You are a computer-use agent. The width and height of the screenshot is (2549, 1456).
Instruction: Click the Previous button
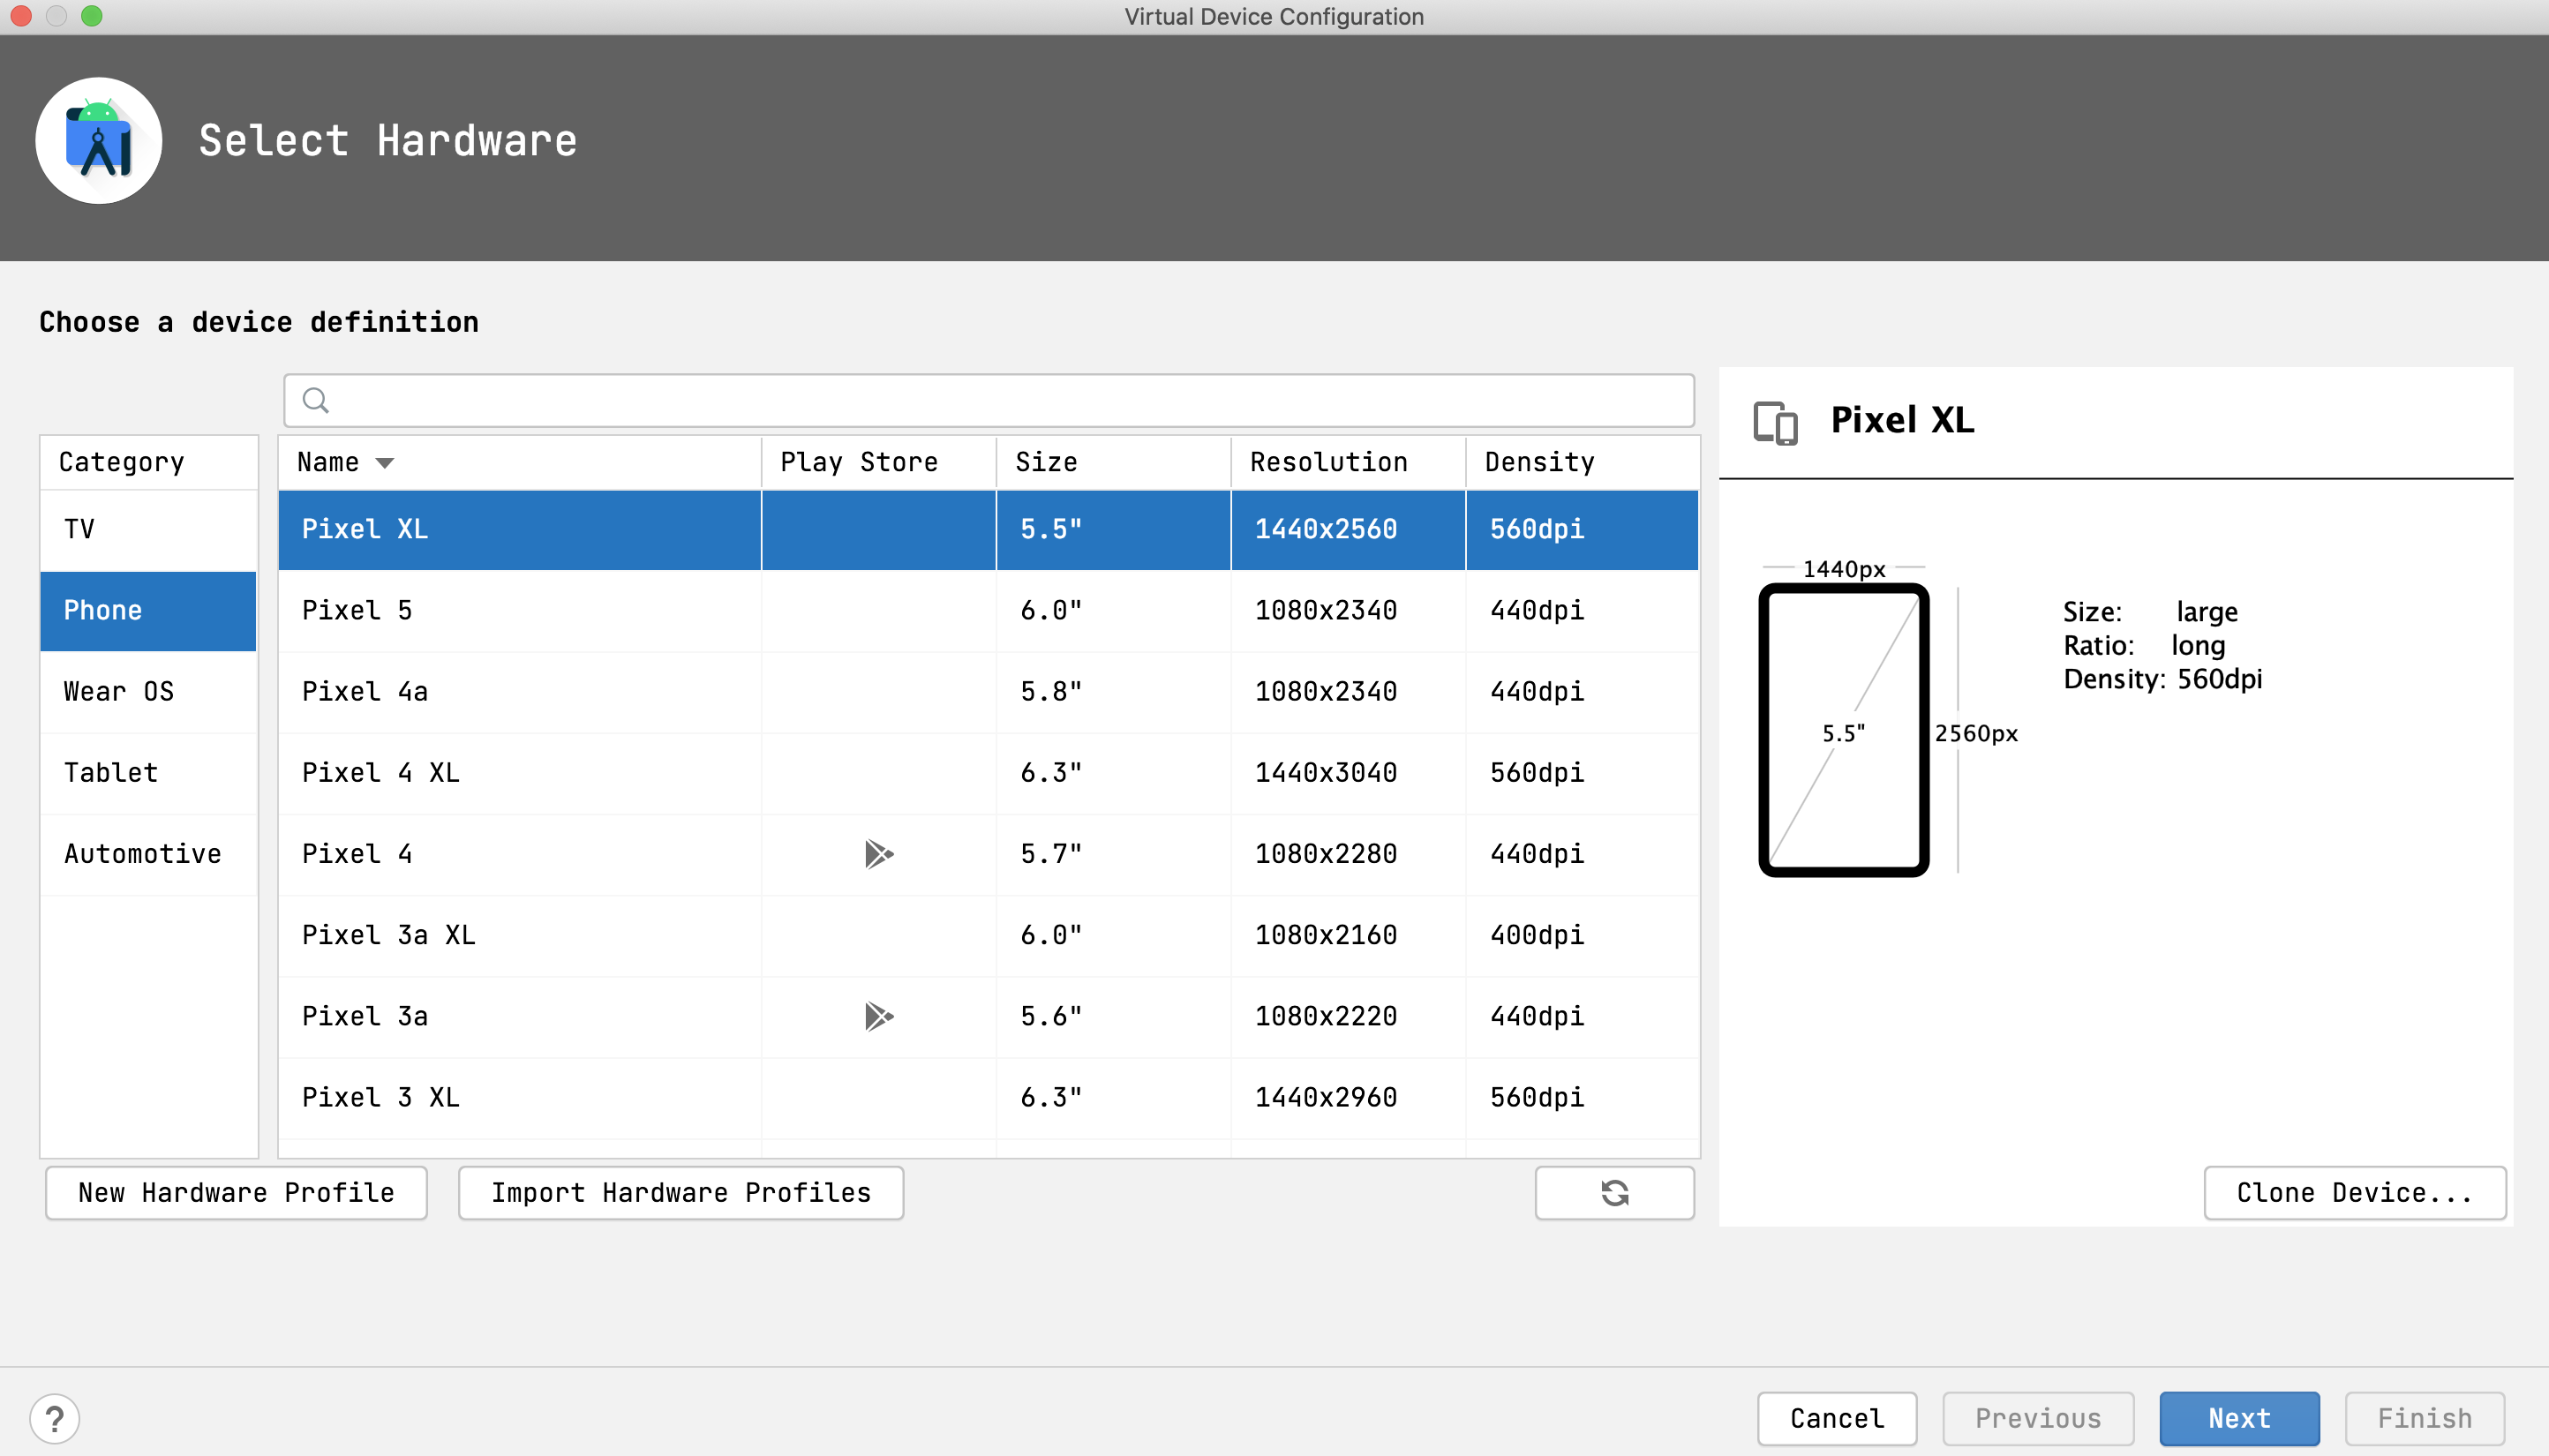(x=2038, y=1418)
